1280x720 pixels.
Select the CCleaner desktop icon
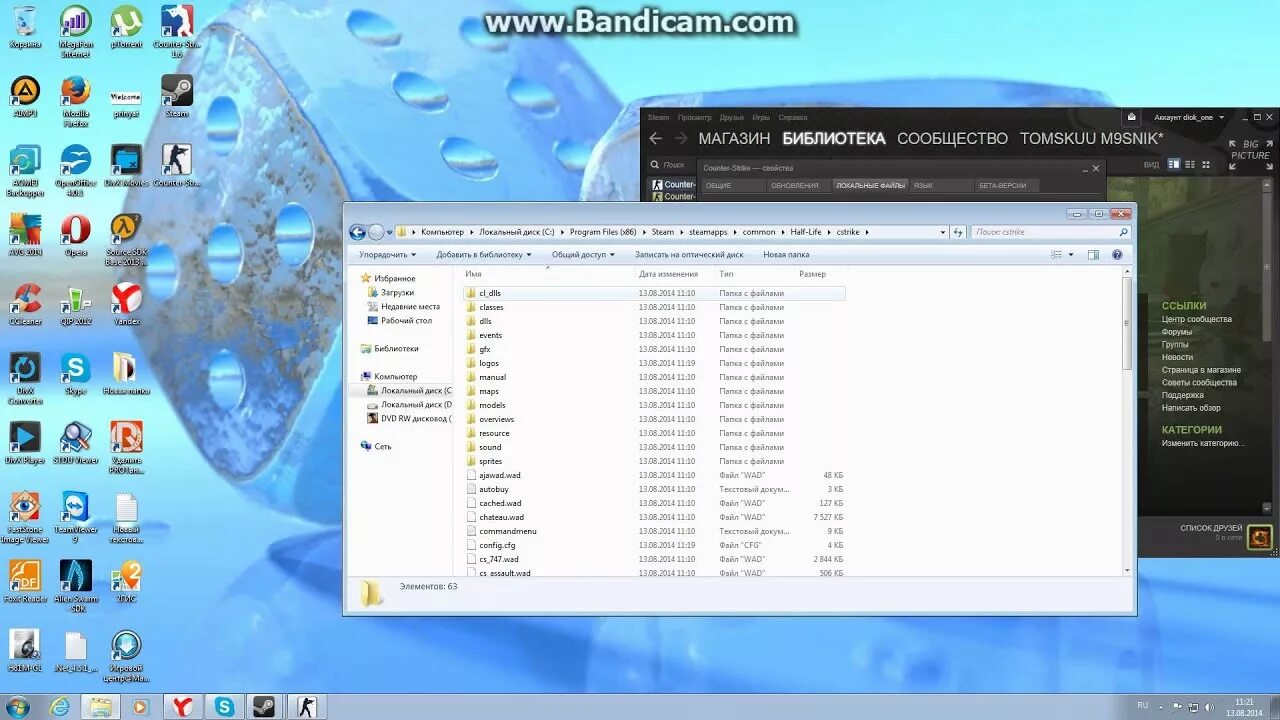25,304
